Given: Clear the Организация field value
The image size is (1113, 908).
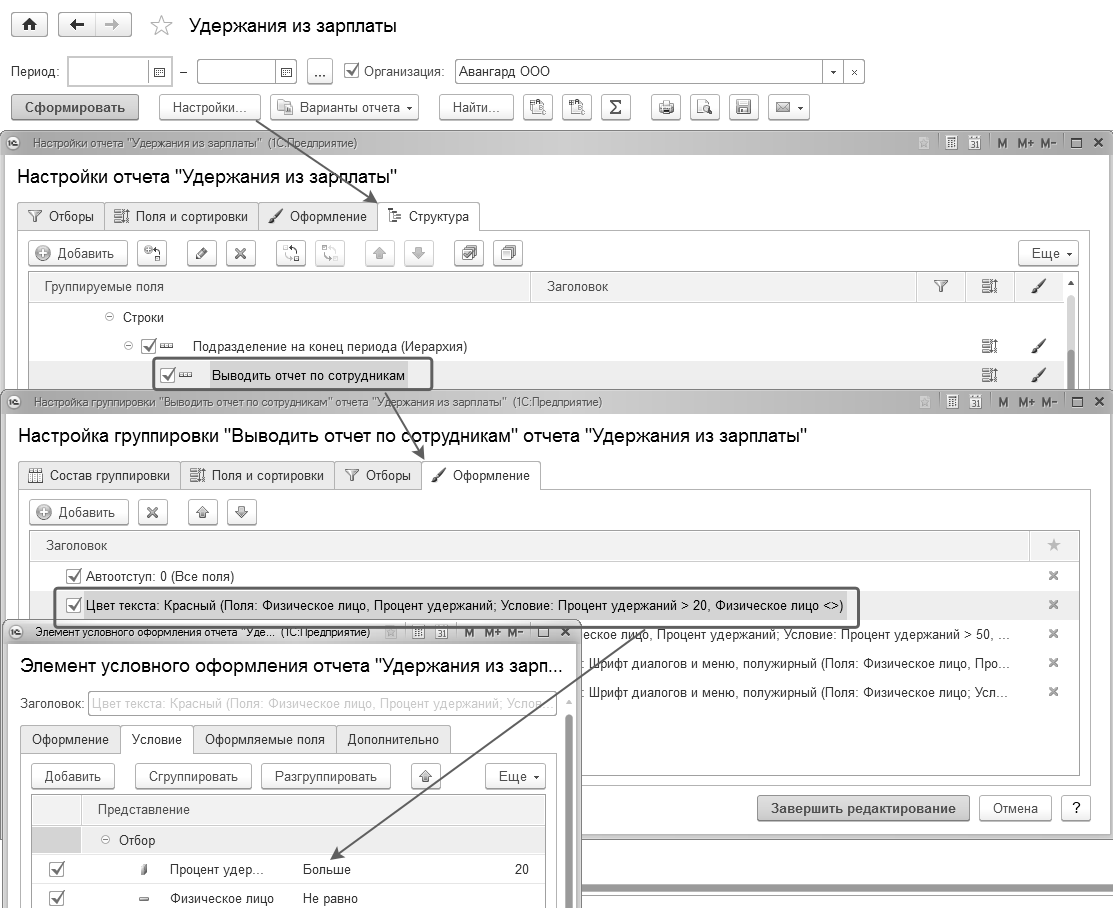Looking at the screenshot, I should 854,72.
